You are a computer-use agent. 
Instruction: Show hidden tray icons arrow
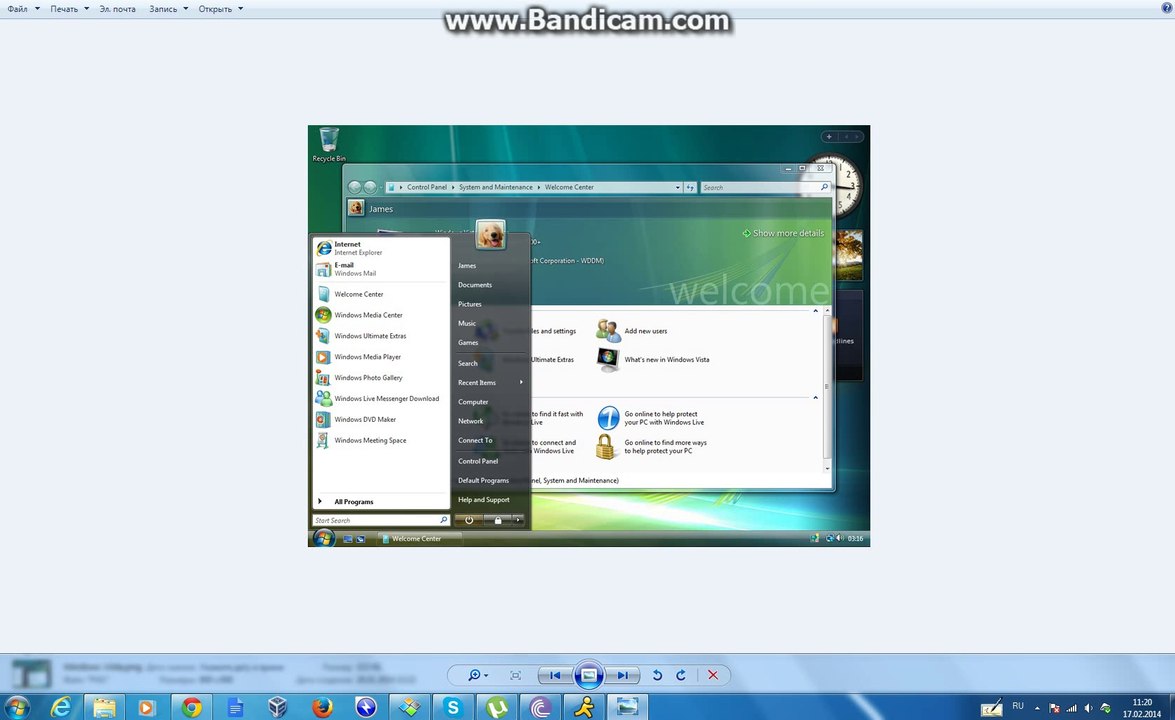coord(1037,707)
